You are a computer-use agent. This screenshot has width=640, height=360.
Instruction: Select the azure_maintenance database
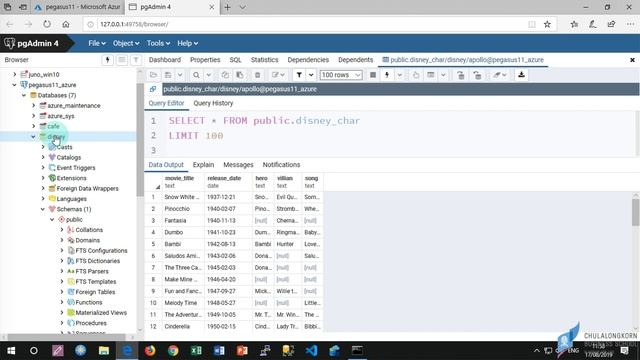(74, 106)
